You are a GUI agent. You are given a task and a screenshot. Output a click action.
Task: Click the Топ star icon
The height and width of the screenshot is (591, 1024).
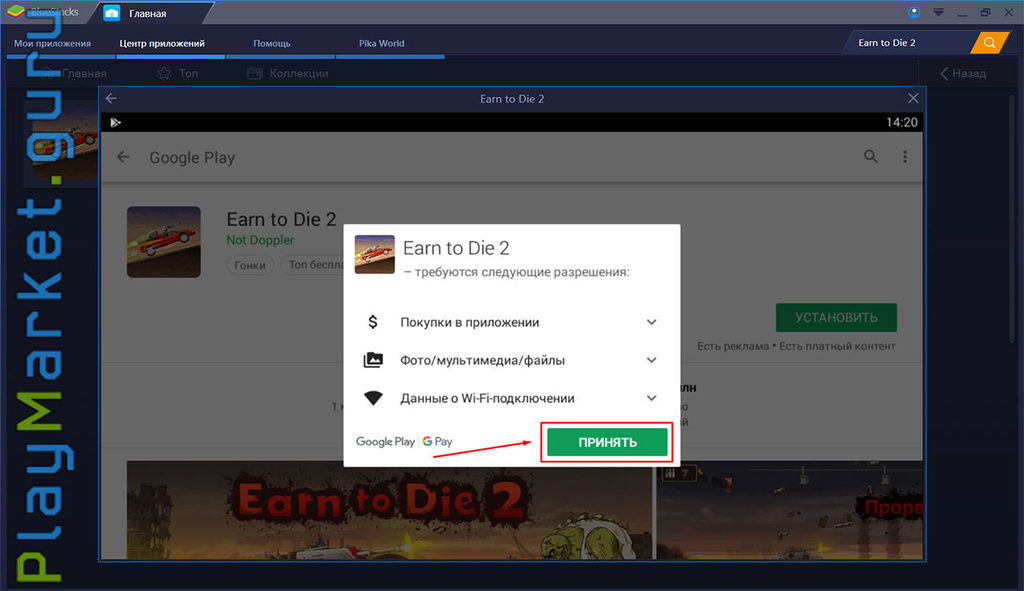tap(164, 73)
